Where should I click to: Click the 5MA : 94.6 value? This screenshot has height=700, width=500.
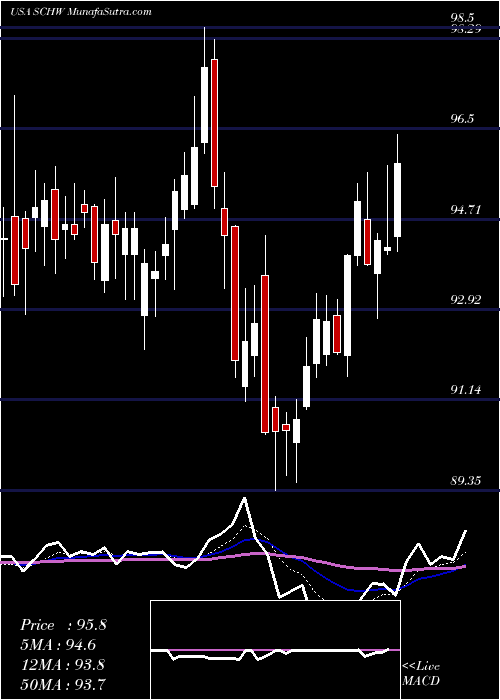58,645
